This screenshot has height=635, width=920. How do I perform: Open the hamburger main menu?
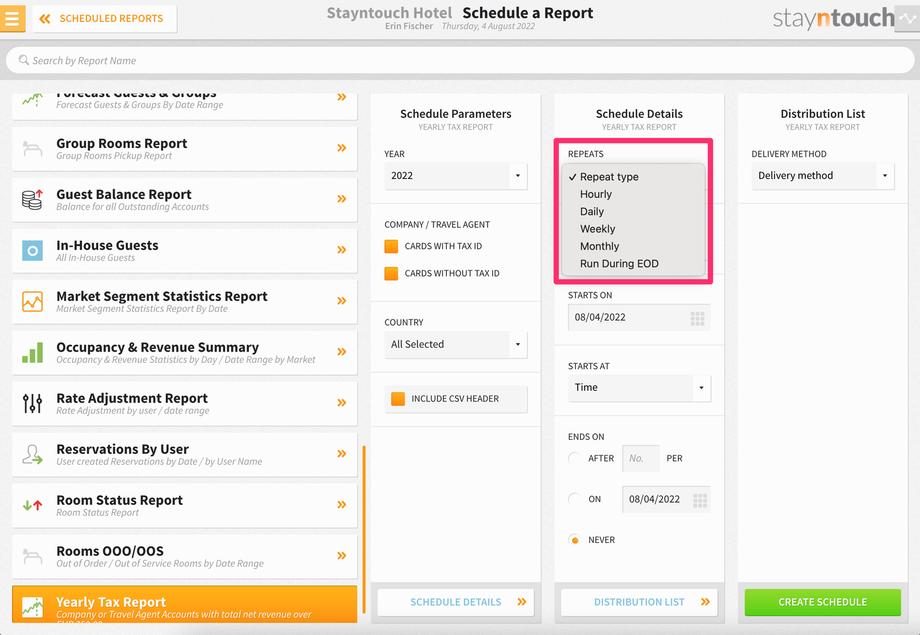pyautogui.click(x=12, y=18)
